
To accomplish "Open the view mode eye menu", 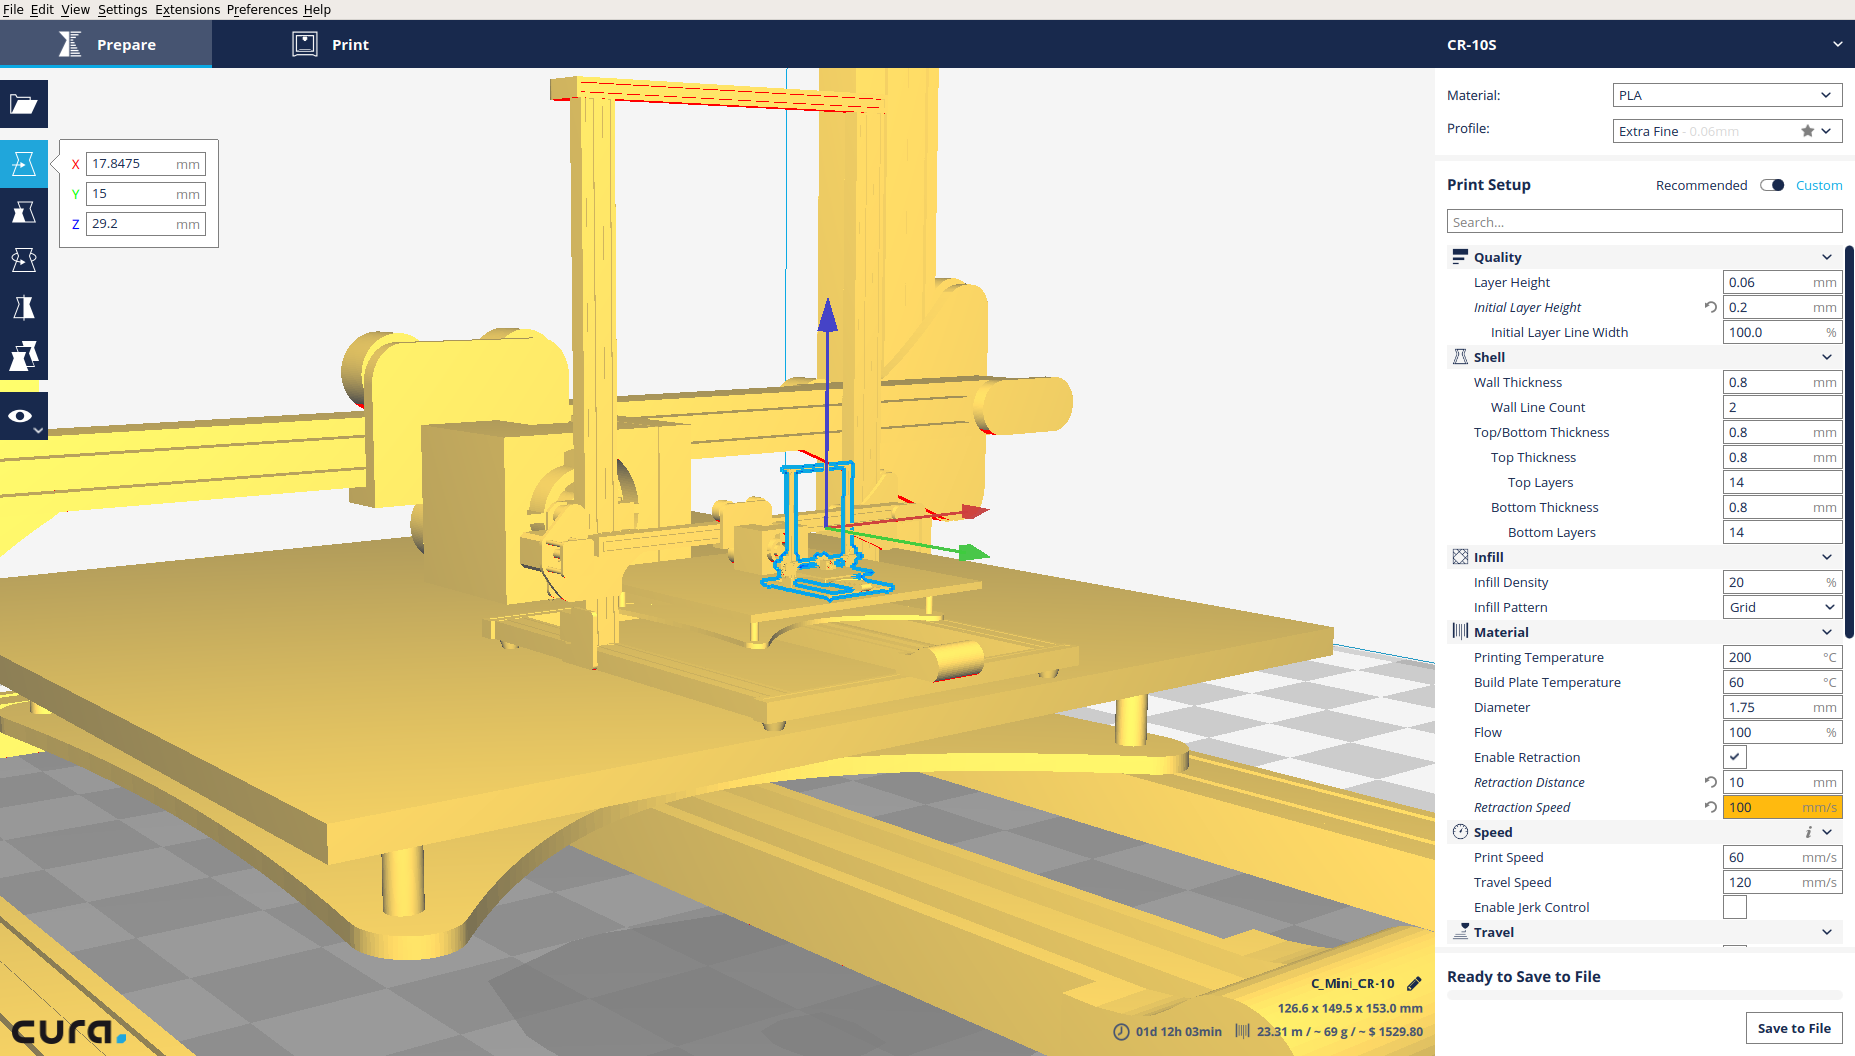I will [24, 417].
